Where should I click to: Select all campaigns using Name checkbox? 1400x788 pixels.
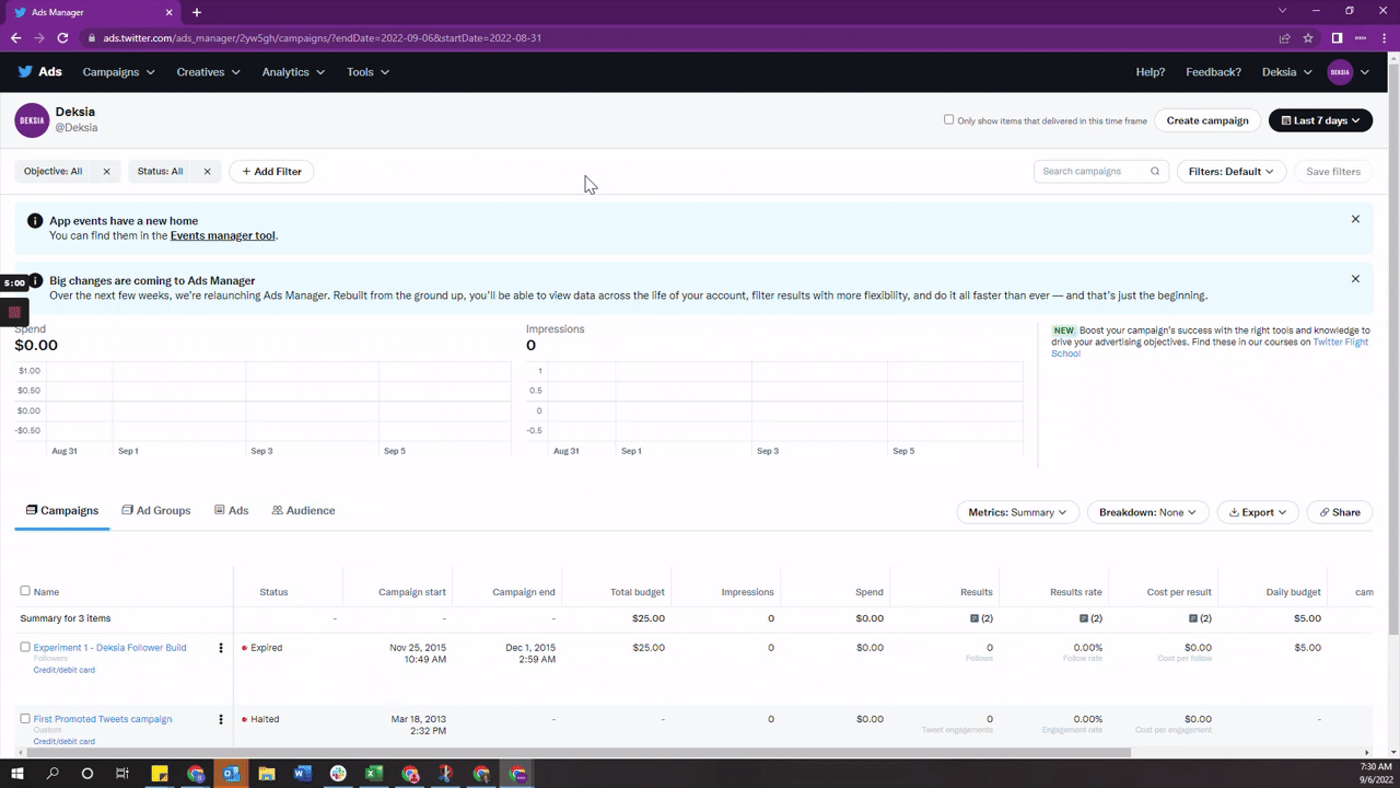coord(25,591)
